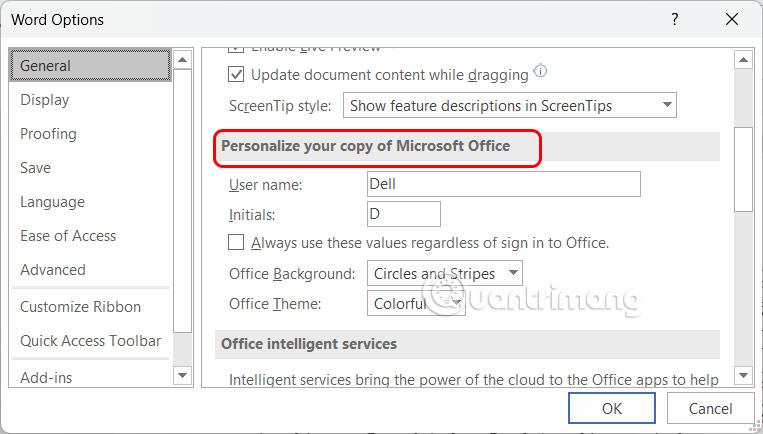Close the Word Options dialog
This screenshot has width=763, height=434.
[x=731, y=19]
